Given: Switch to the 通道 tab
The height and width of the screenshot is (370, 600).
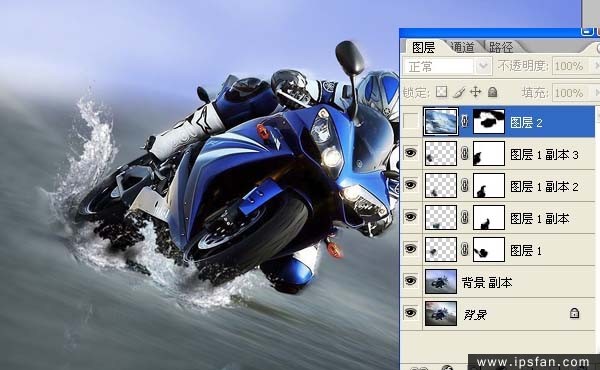Looking at the screenshot, I should [463, 47].
